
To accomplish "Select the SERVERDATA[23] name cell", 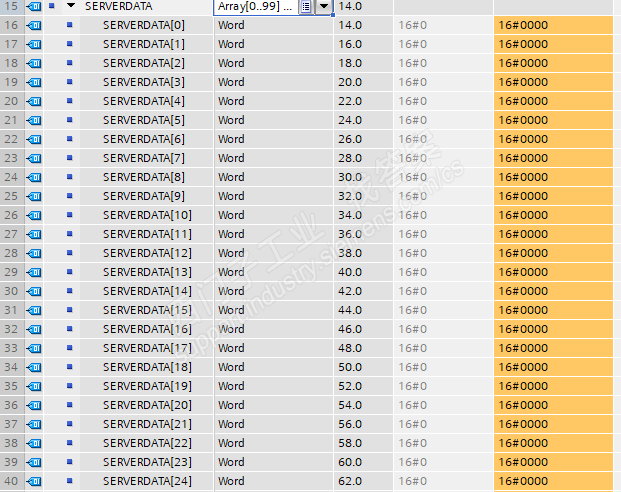I will (147, 463).
